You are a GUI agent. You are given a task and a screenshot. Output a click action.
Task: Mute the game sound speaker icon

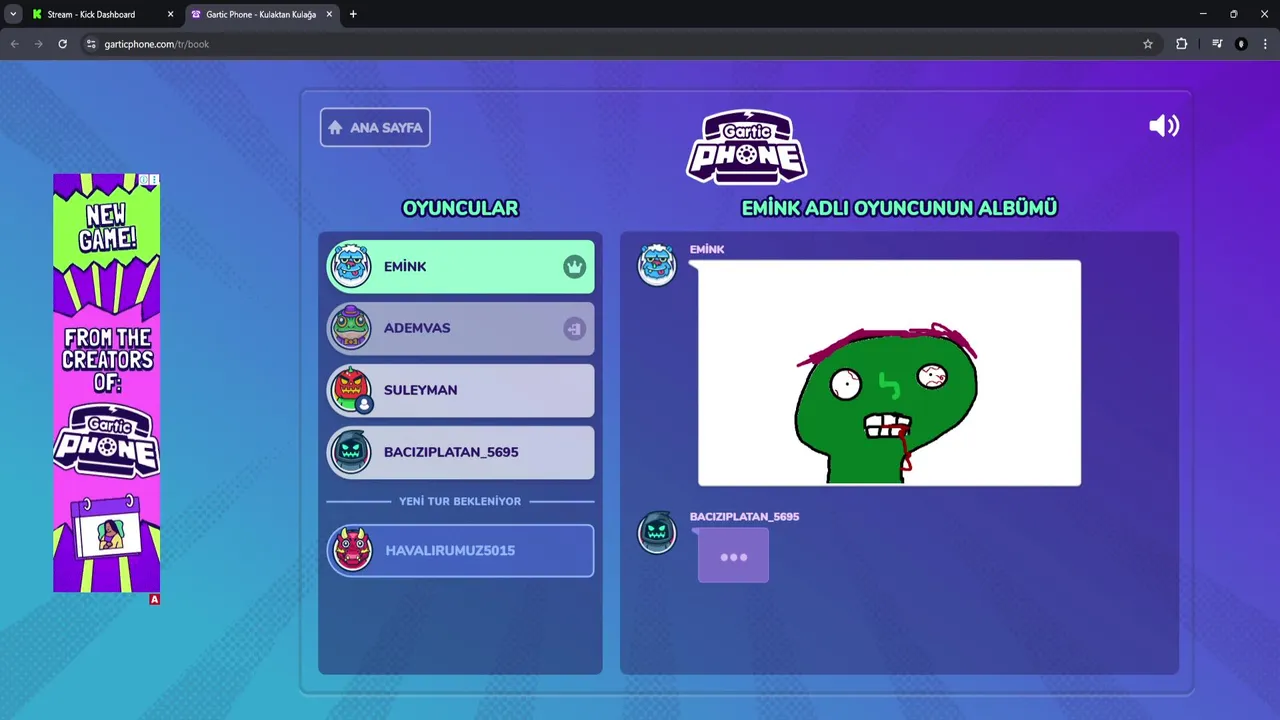coord(1164,126)
